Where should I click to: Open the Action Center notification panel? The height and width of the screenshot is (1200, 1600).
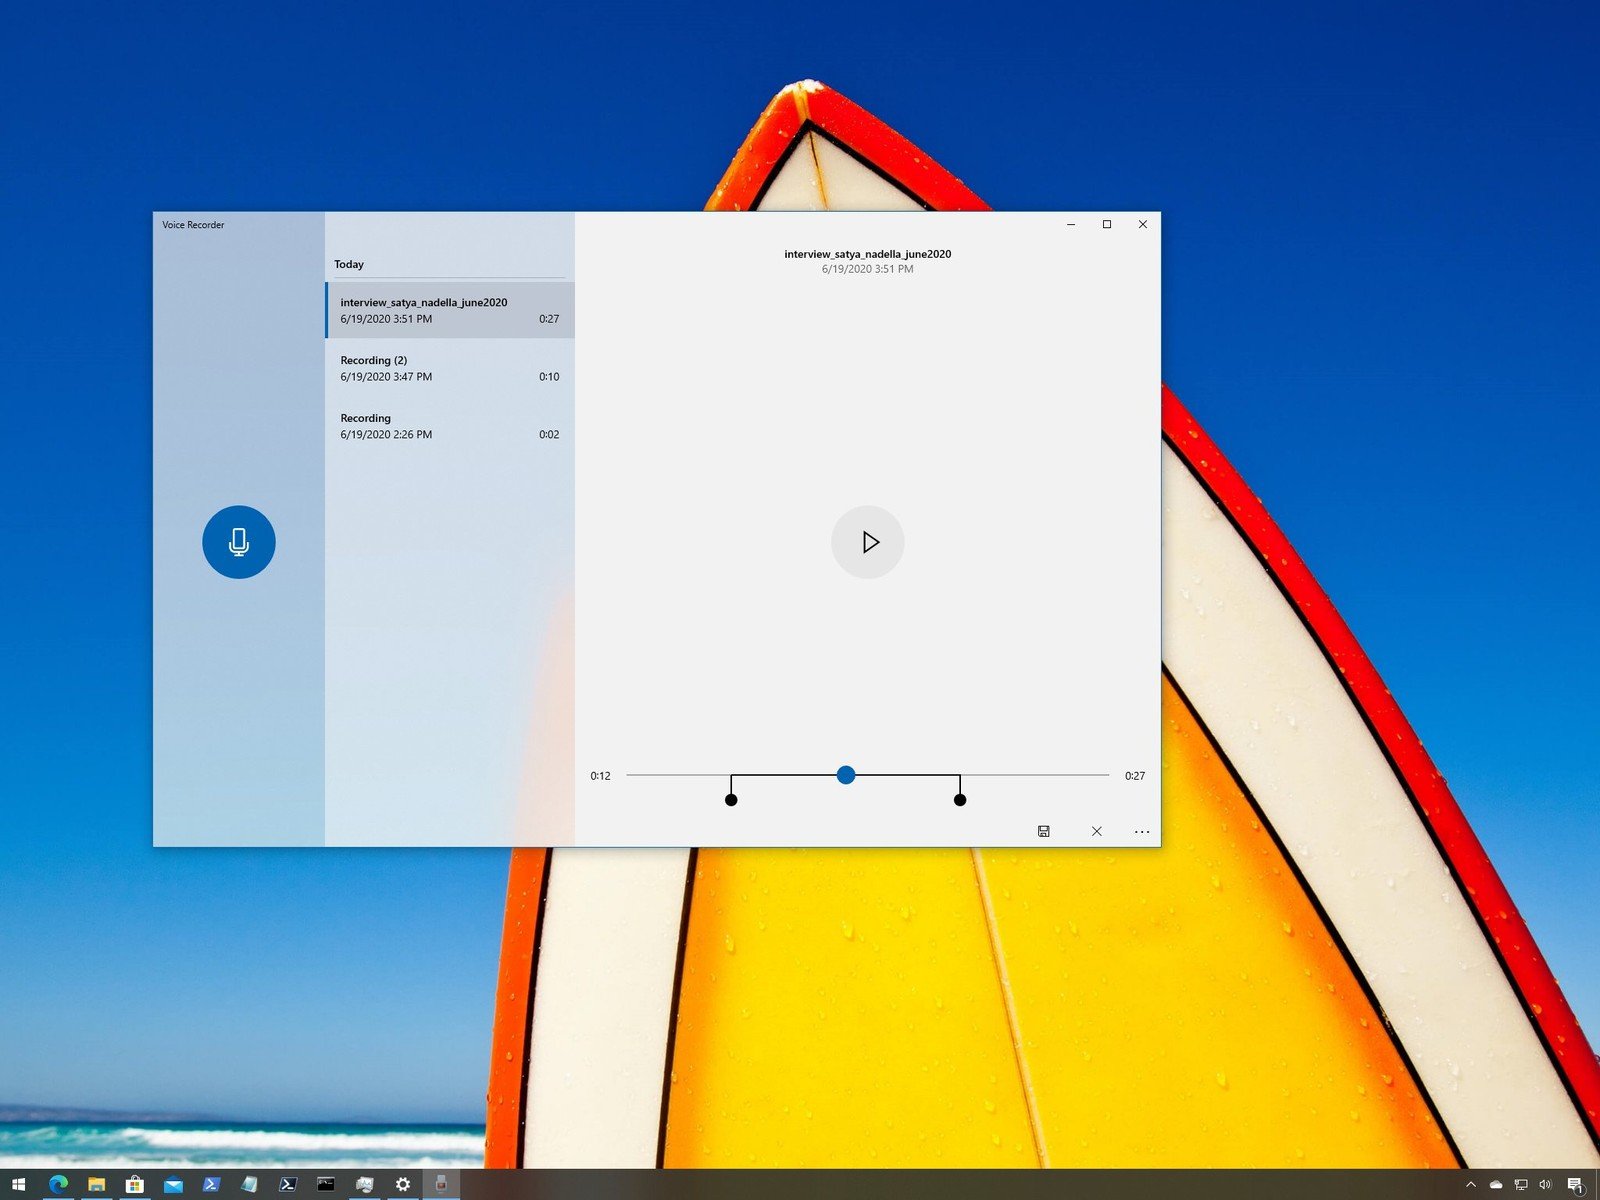(1577, 1184)
